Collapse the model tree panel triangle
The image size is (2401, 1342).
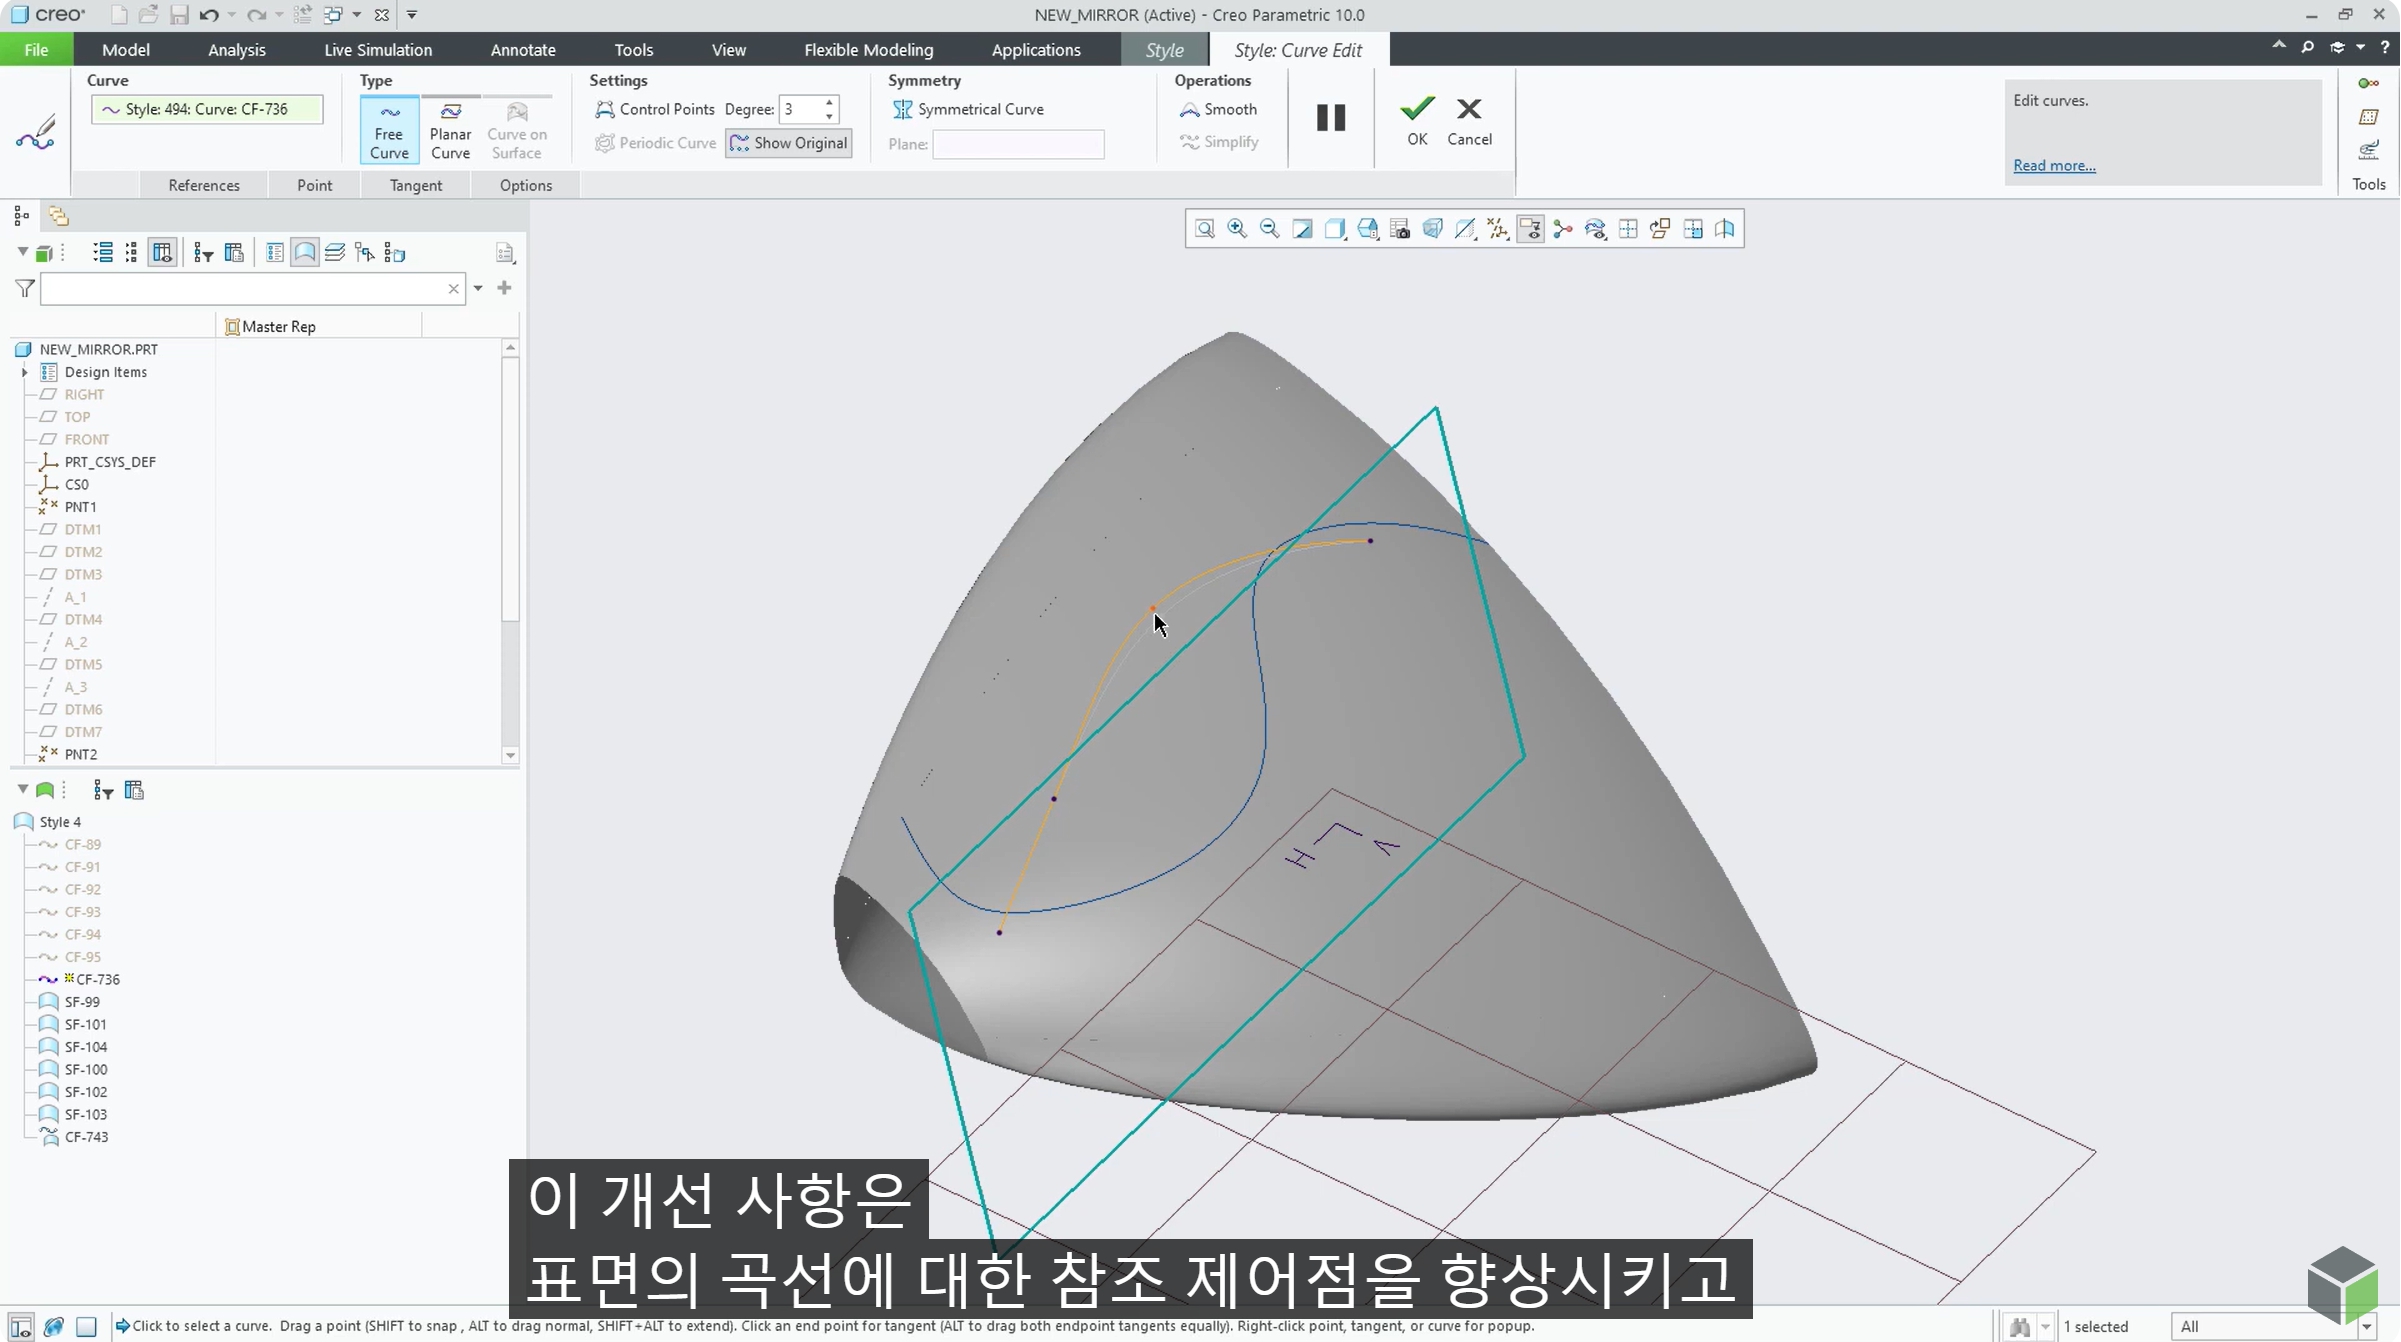pos(22,252)
